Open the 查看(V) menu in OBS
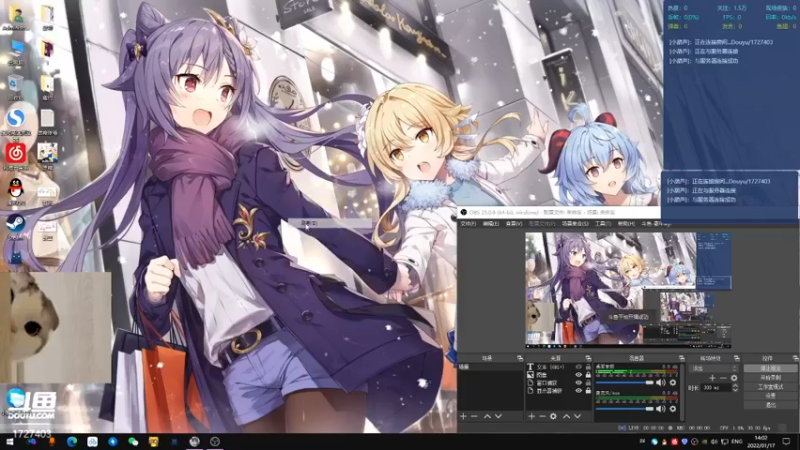The height and width of the screenshot is (450, 800). (x=513, y=223)
